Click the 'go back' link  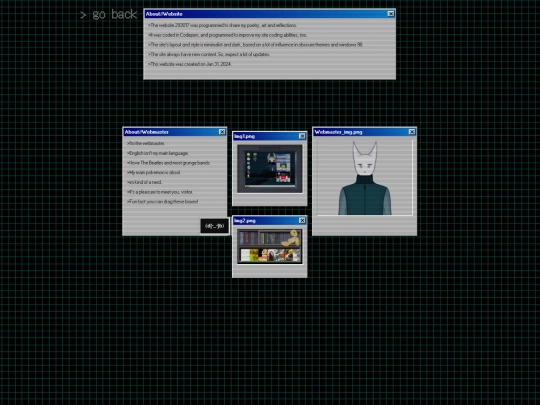[x=108, y=14]
